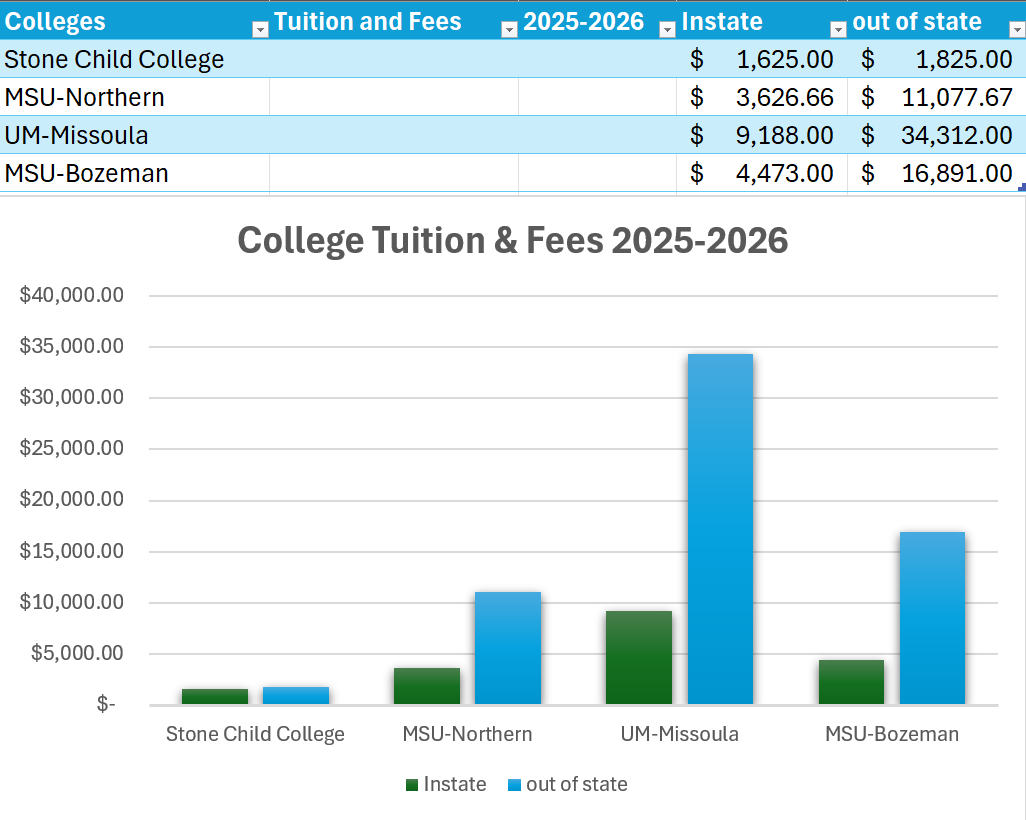1026x820 pixels.
Task: Click the $5,000.00 axis label
Action: pos(77,652)
